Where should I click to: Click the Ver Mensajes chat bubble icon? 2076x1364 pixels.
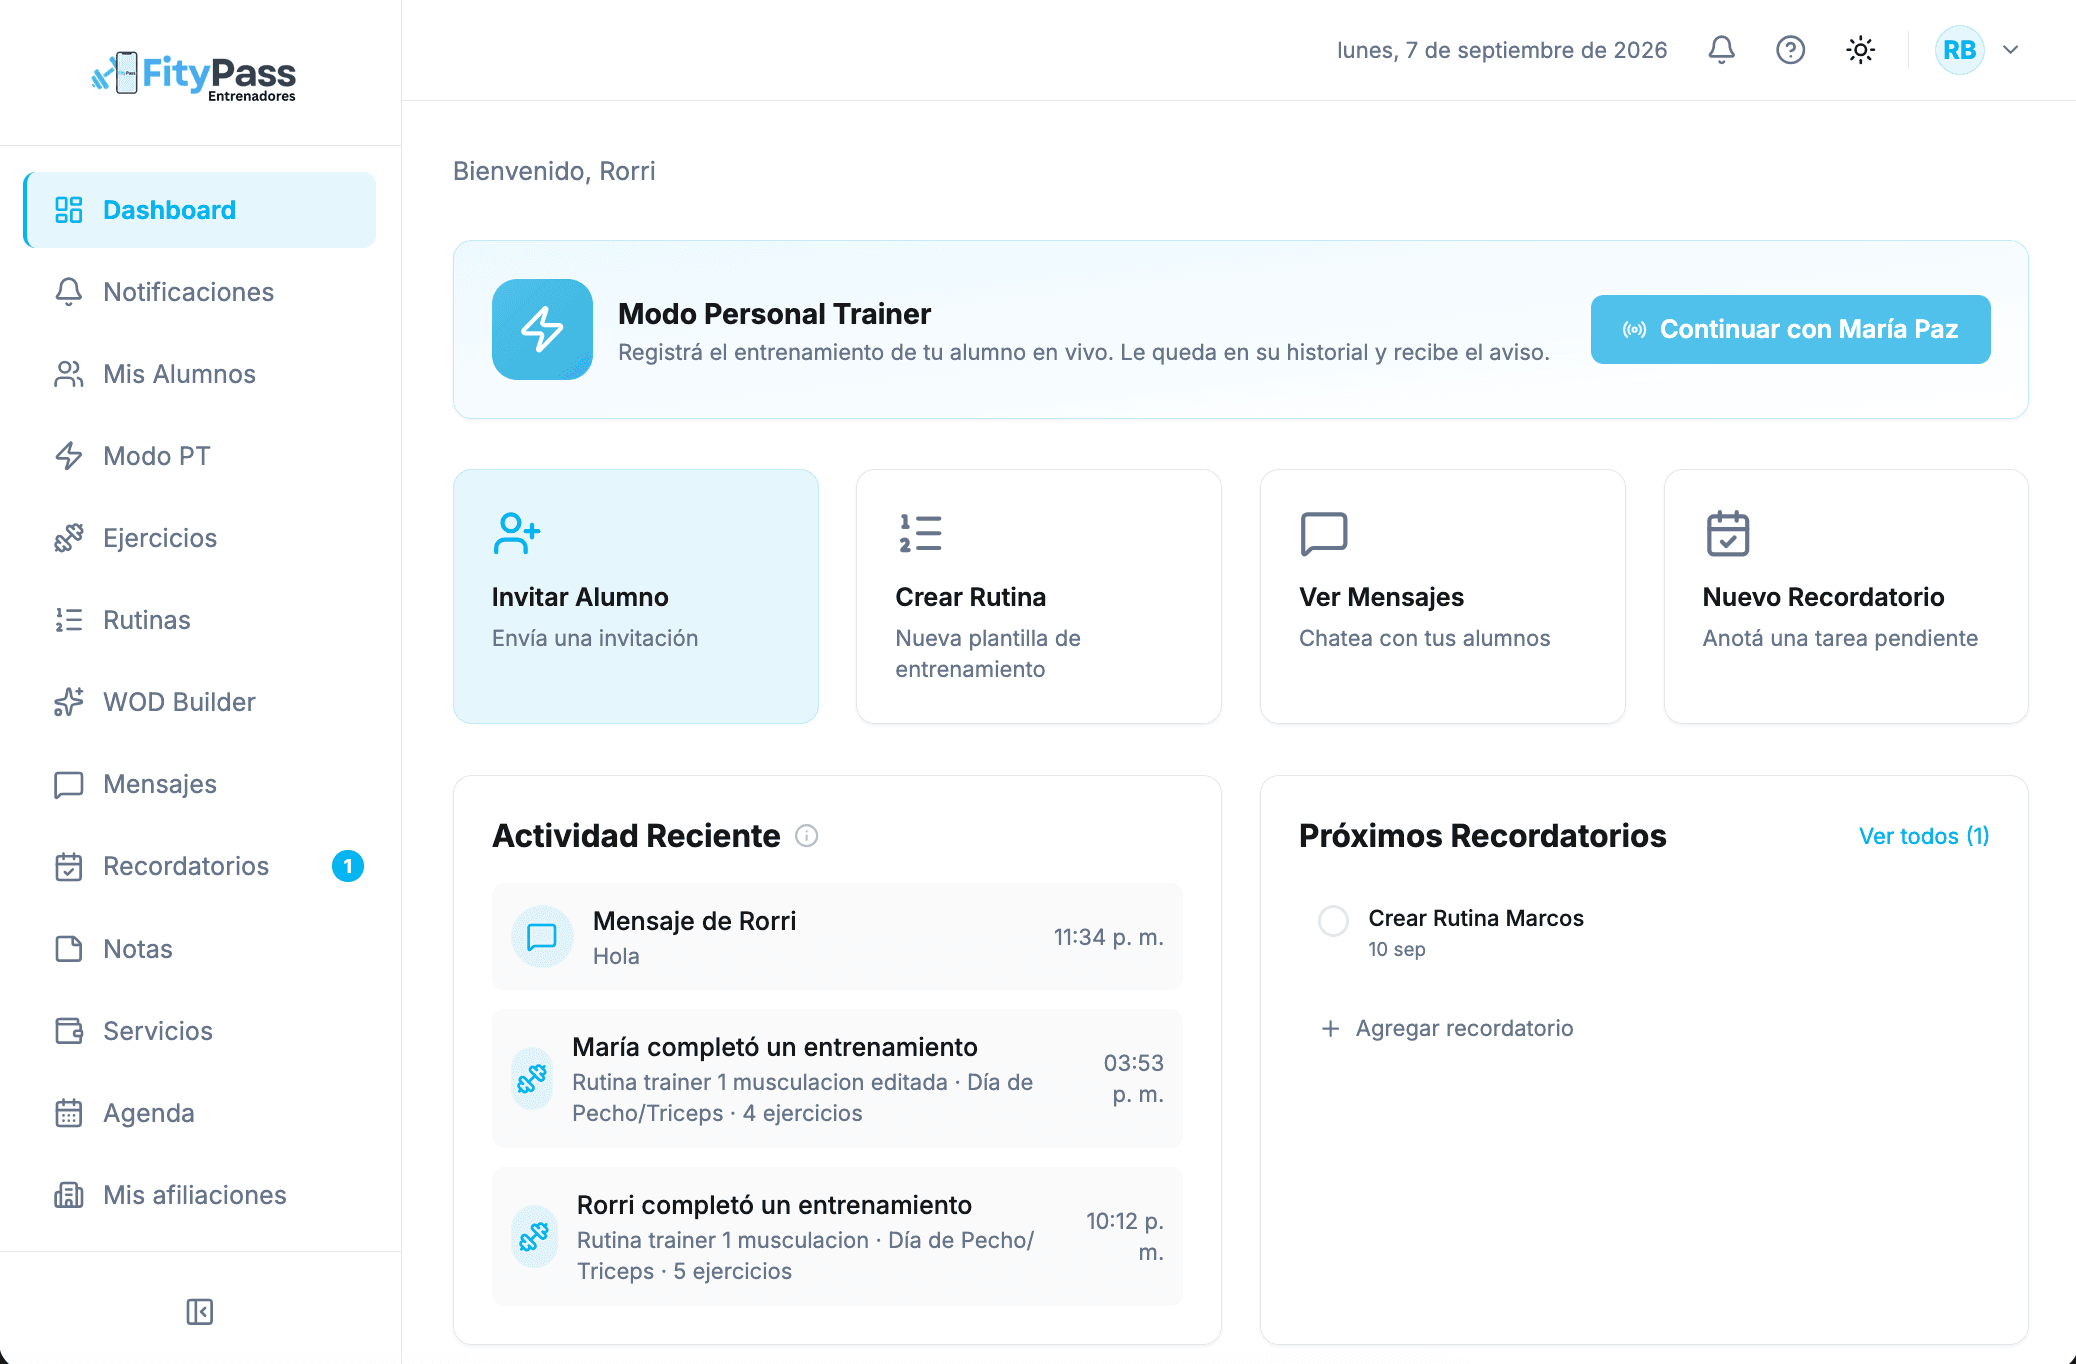(1324, 533)
